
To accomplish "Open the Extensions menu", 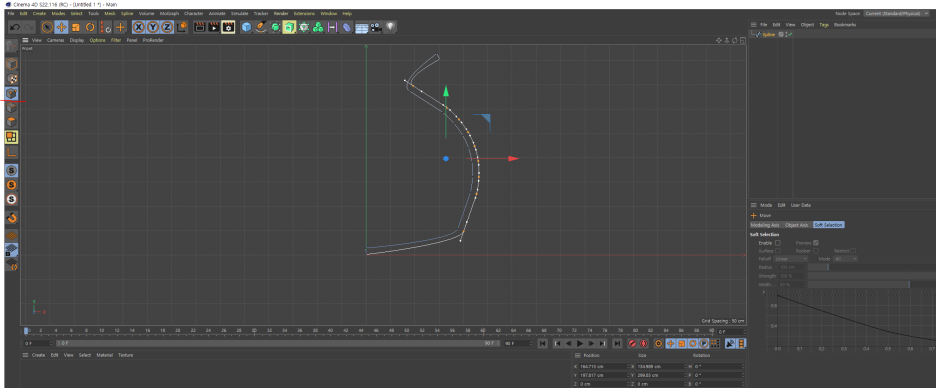I will [304, 13].
